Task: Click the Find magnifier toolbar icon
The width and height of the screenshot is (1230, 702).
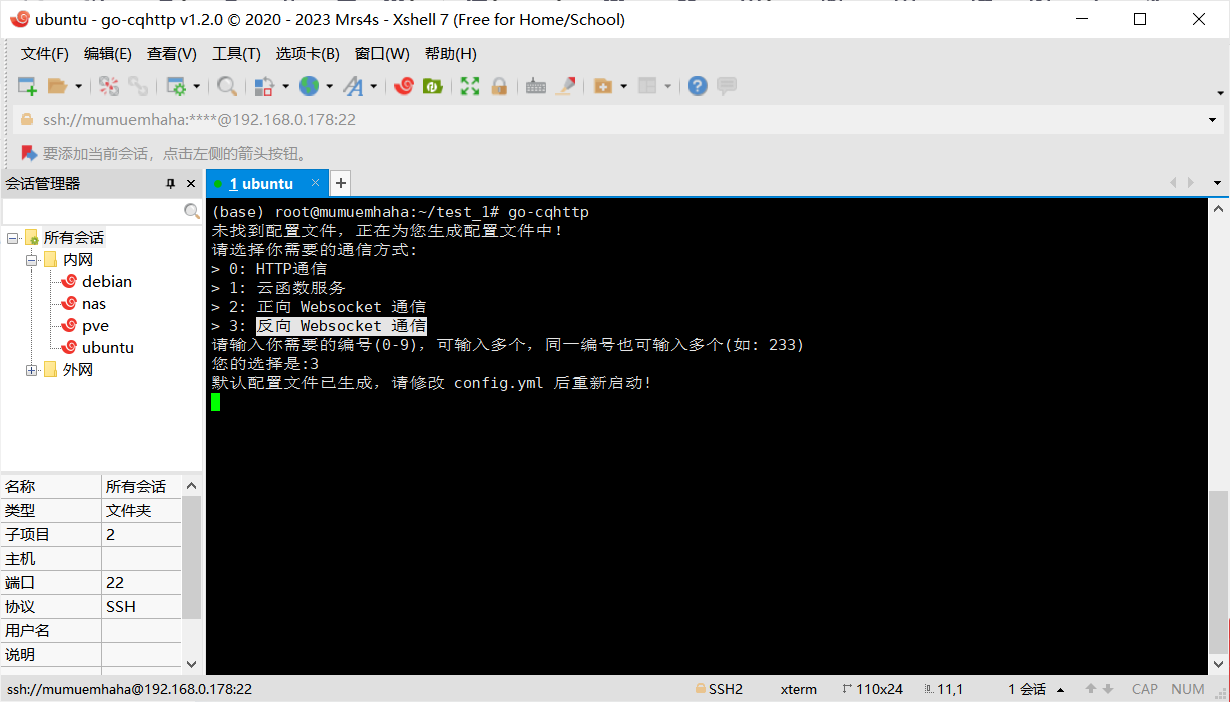Action: (227, 86)
